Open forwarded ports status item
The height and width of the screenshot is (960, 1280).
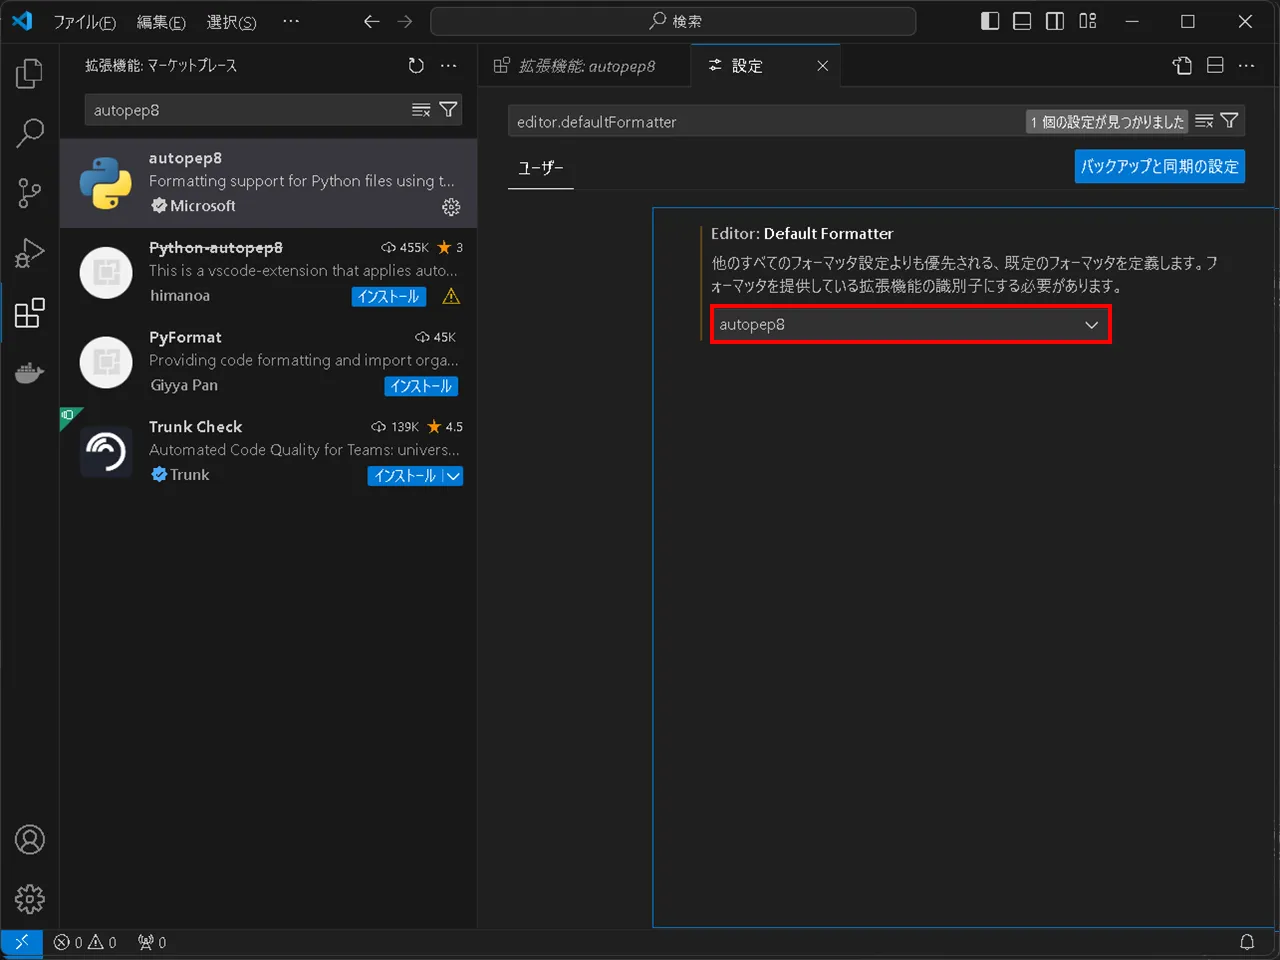coord(152,942)
